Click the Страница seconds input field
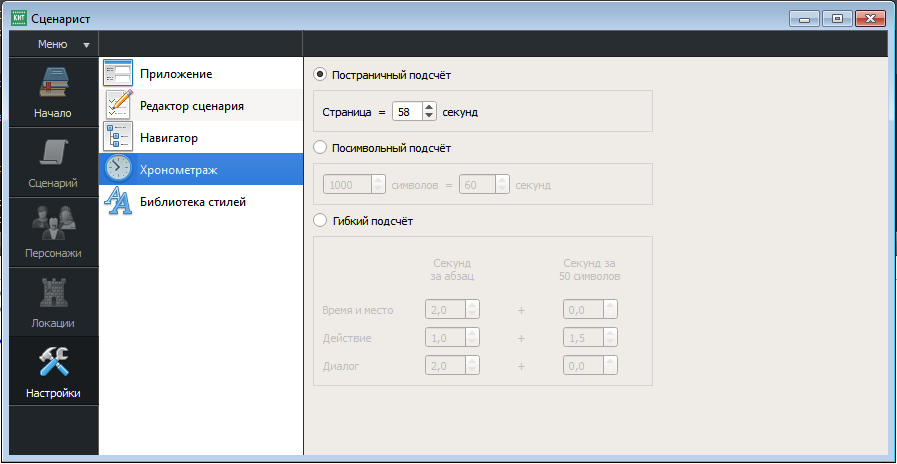Image resolution: width=897 pixels, height=464 pixels. (407, 112)
